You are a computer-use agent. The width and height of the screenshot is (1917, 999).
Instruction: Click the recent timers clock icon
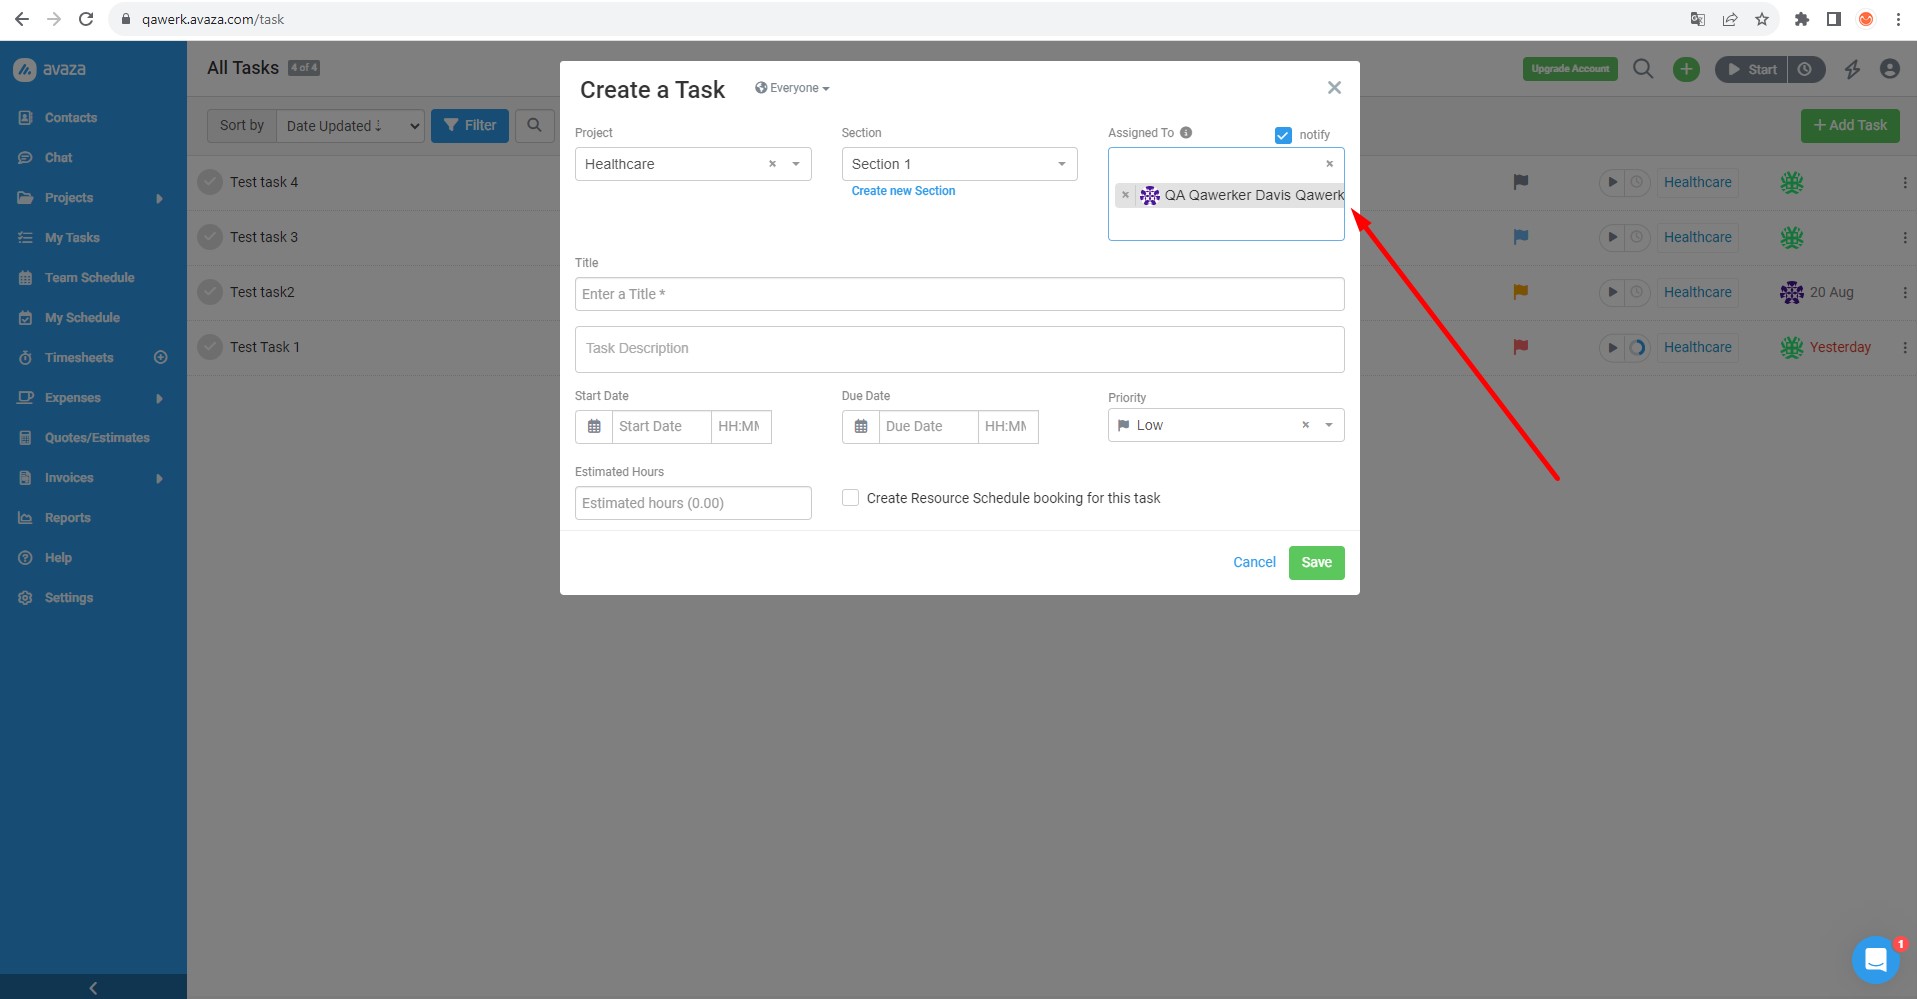[x=1805, y=69]
